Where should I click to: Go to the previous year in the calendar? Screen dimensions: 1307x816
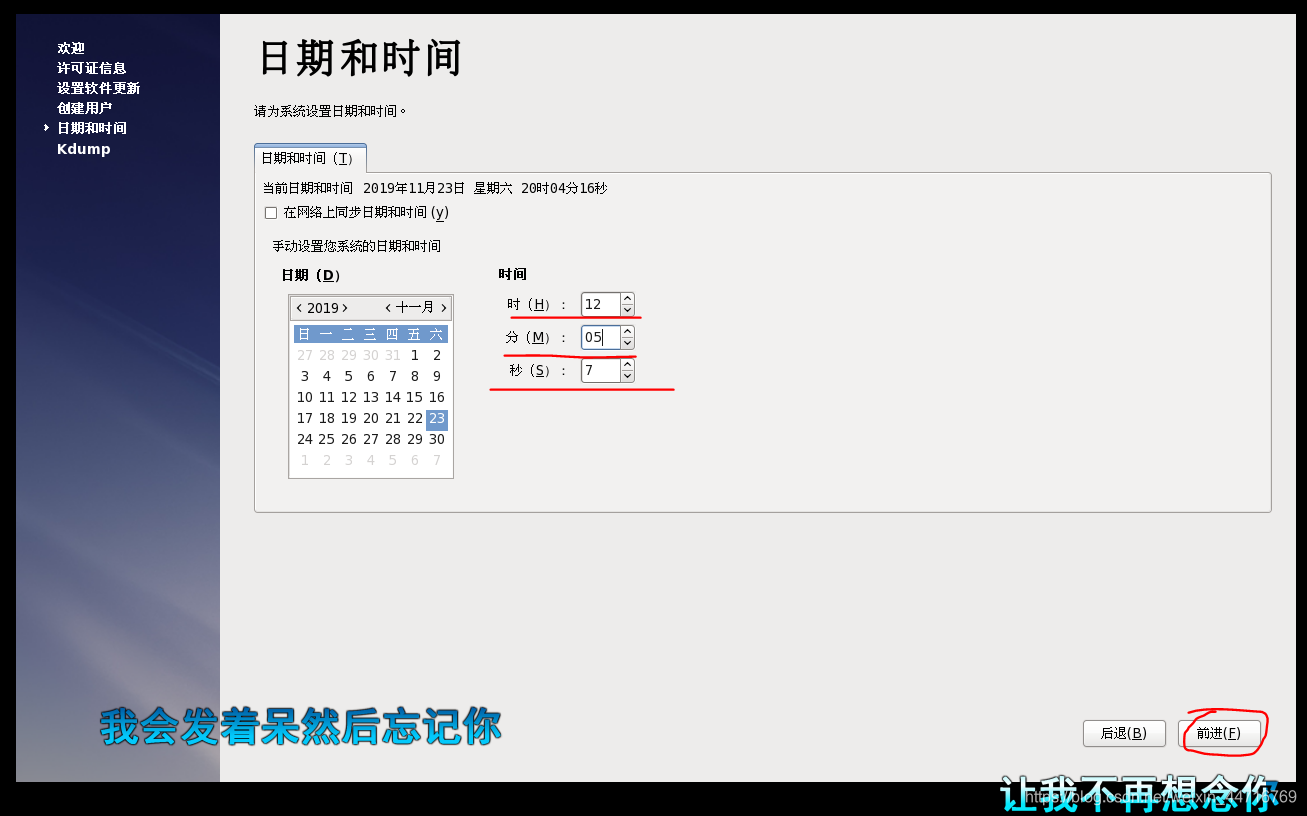point(300,307)
